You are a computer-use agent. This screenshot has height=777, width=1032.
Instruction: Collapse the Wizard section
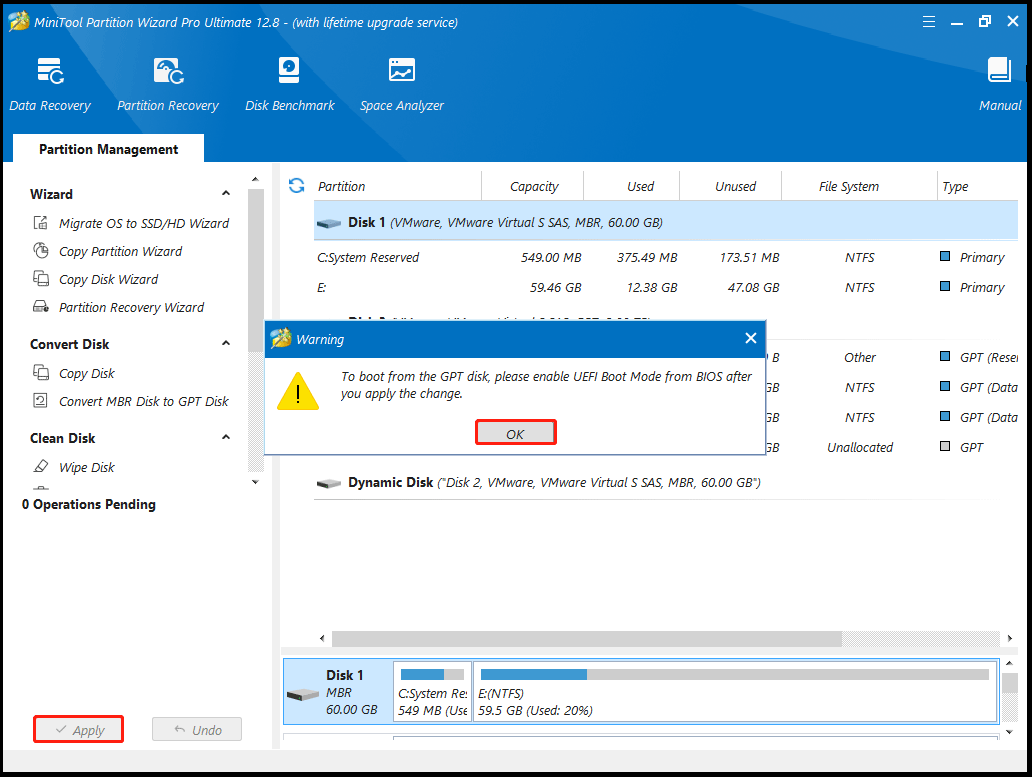pyautogui.click(x=226, y=193)
